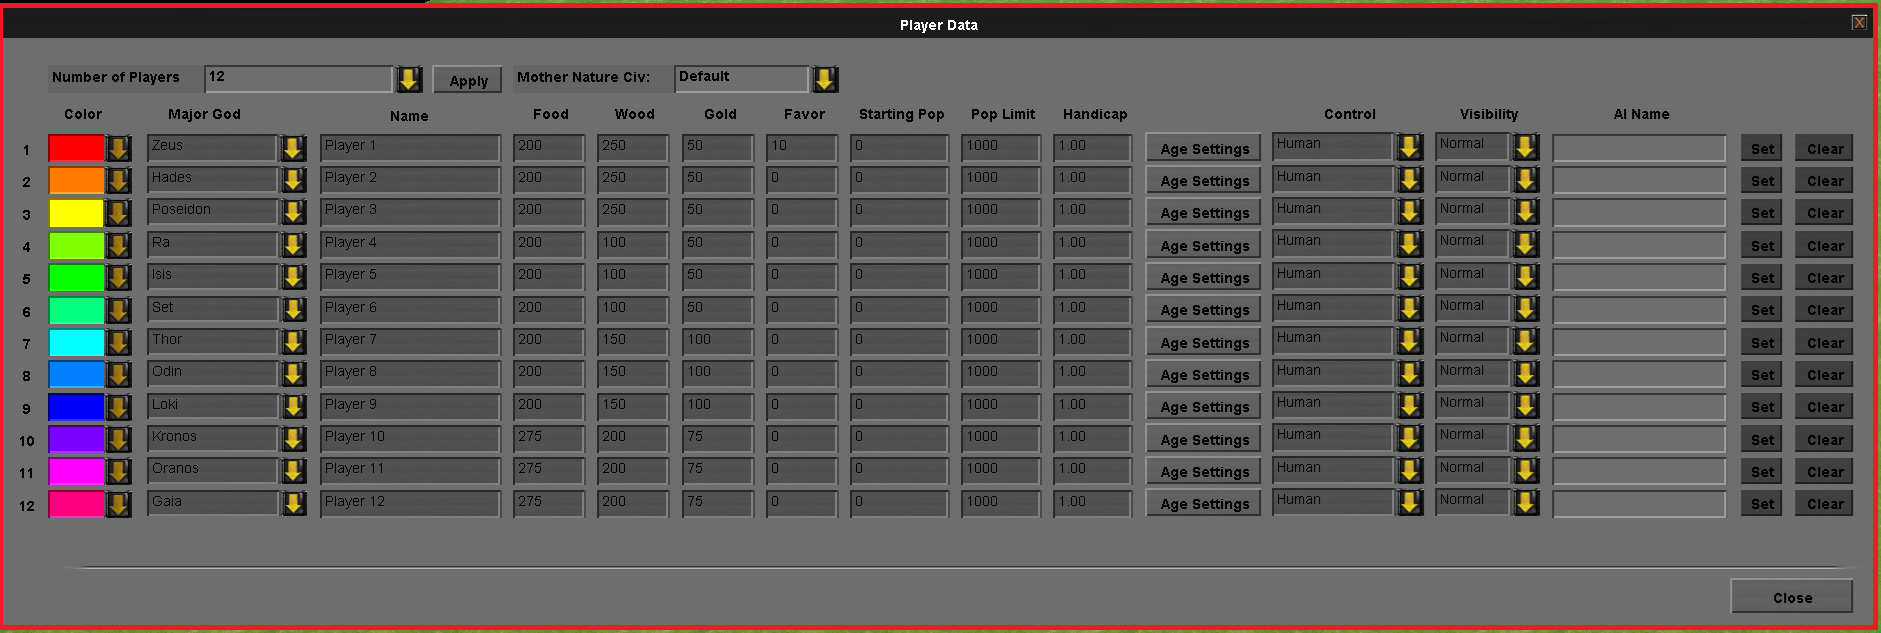Open Visibility dropdown arrow for Player 11
Image resolution: width=1881 pixels, height=633 pixels.
tap(1525, 471)
